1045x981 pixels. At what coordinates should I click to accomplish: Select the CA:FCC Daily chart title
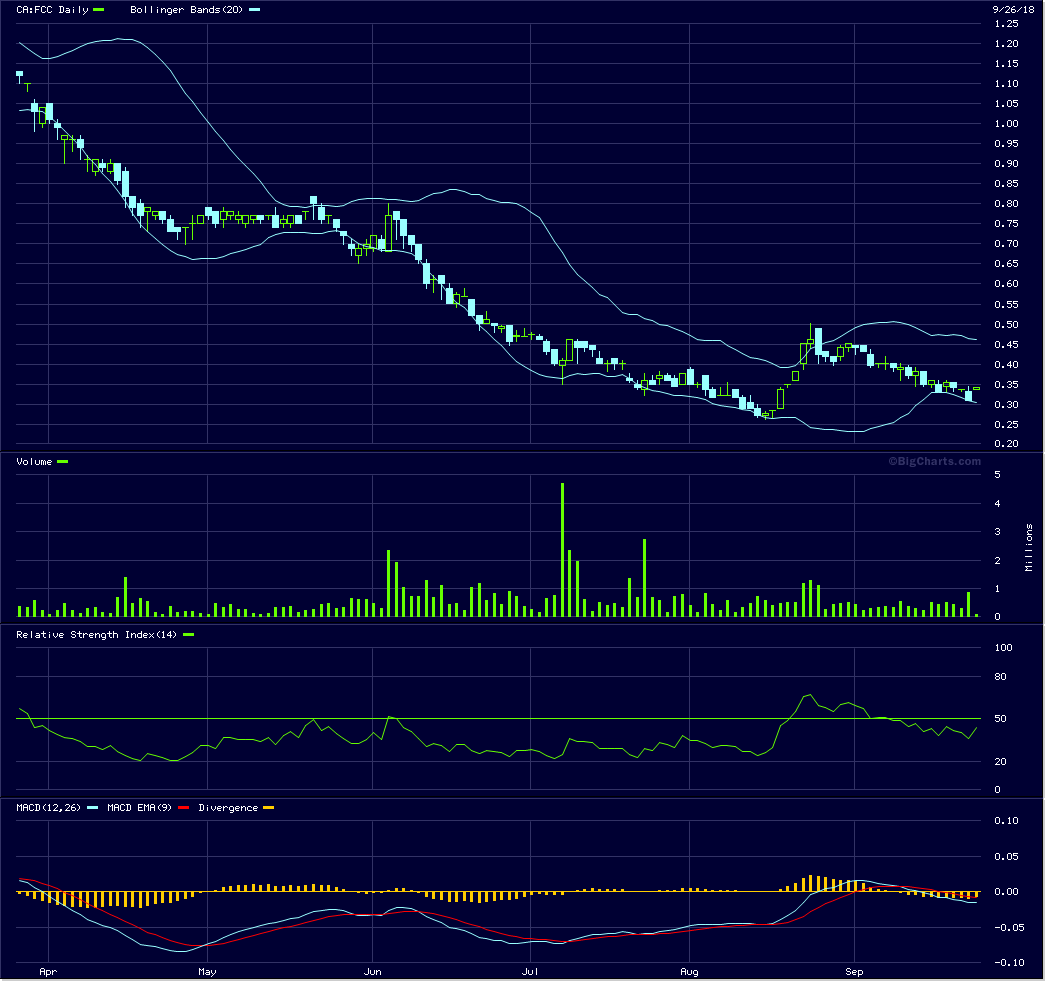(x=52, y=10)
